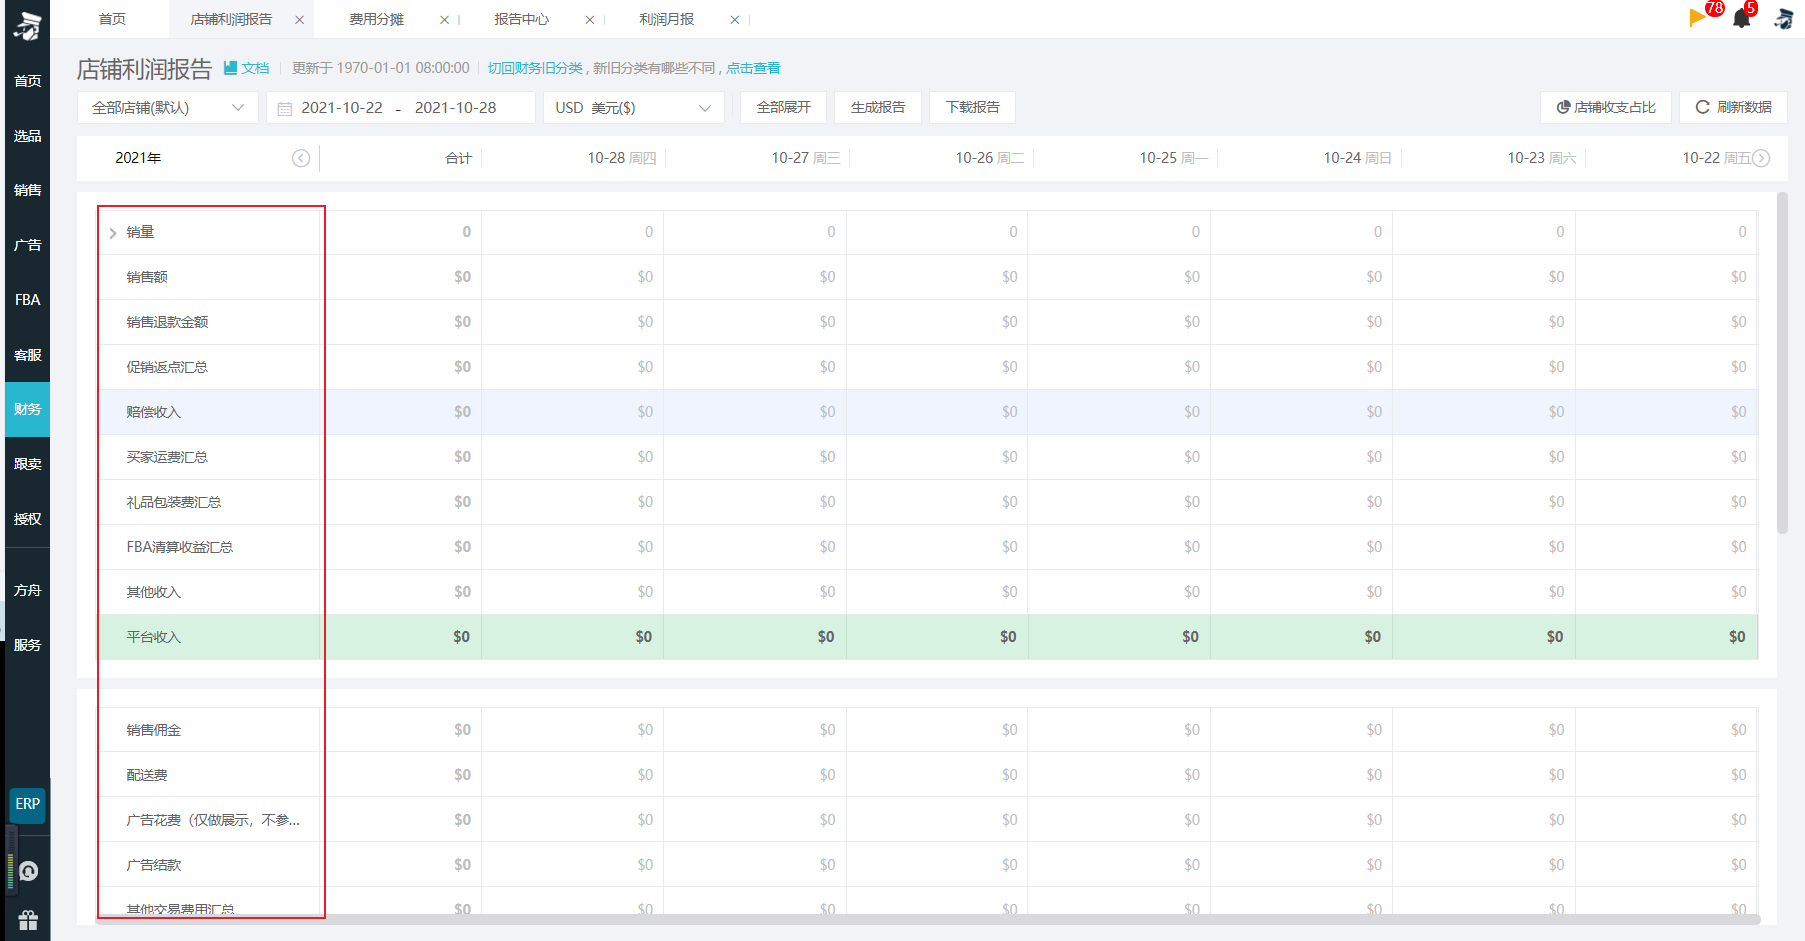Open the 全部店铺(默认) store dropdown

pyautogui.click(x=168, y=108)
